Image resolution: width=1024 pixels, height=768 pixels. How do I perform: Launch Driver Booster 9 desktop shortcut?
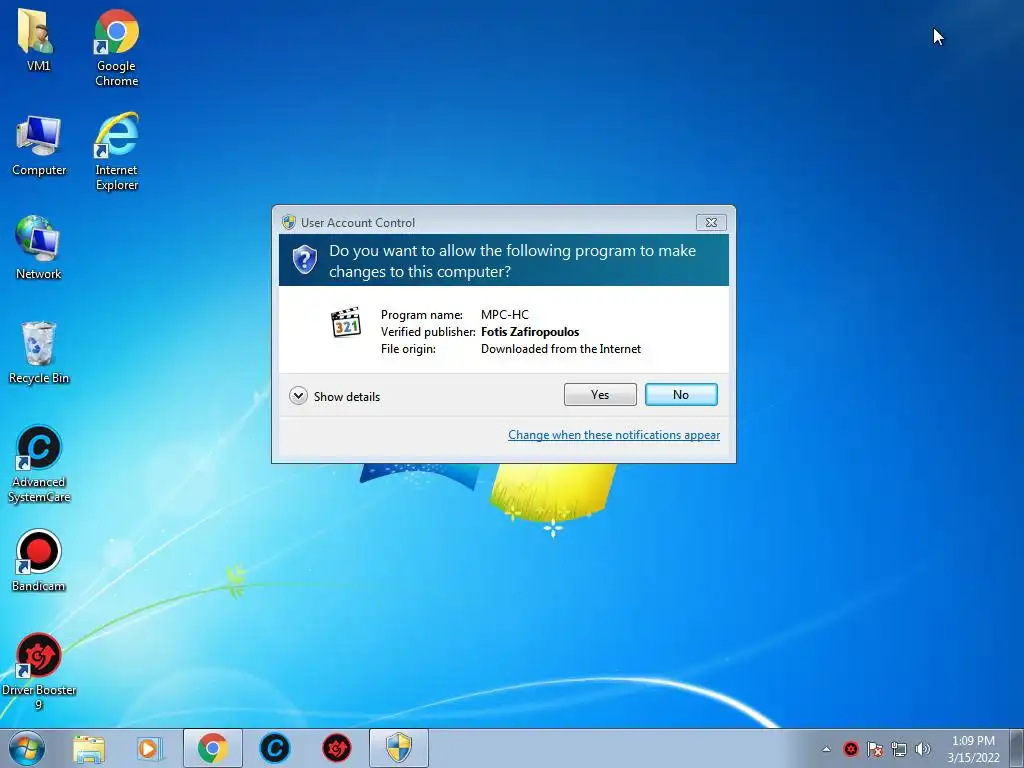coord(39,671)
